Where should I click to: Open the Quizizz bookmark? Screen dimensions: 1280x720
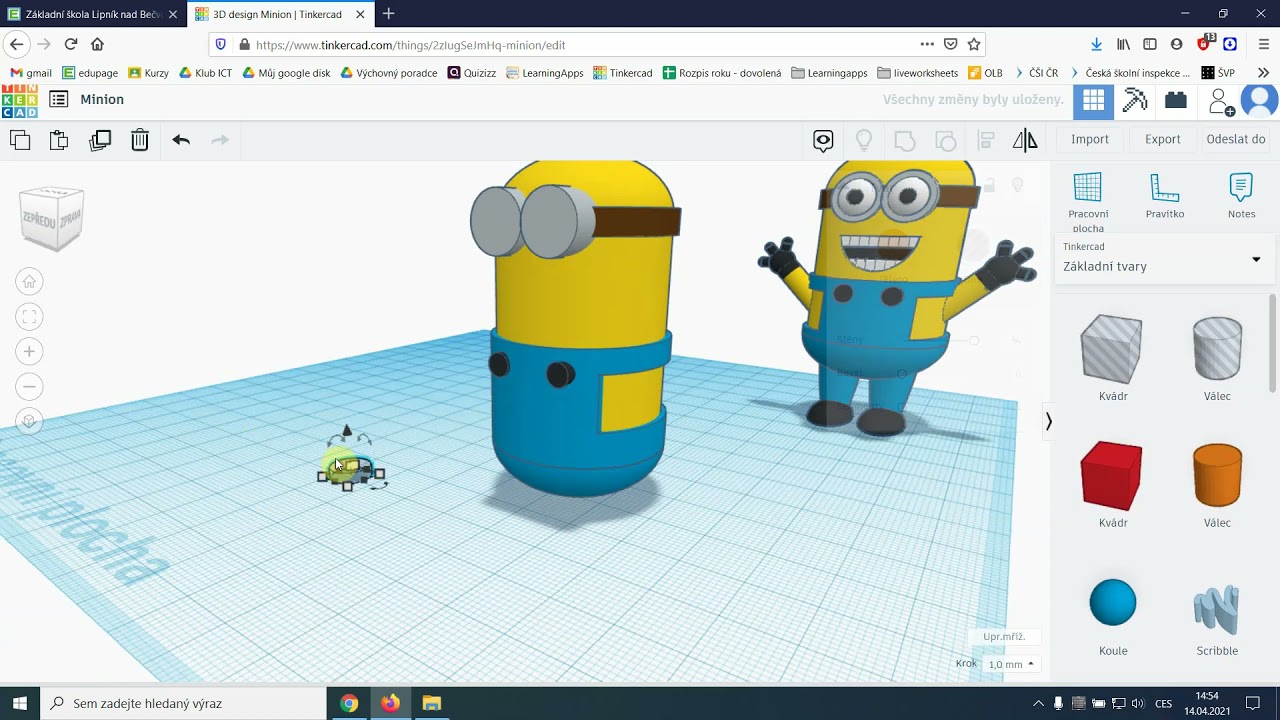tap(471, 73)
